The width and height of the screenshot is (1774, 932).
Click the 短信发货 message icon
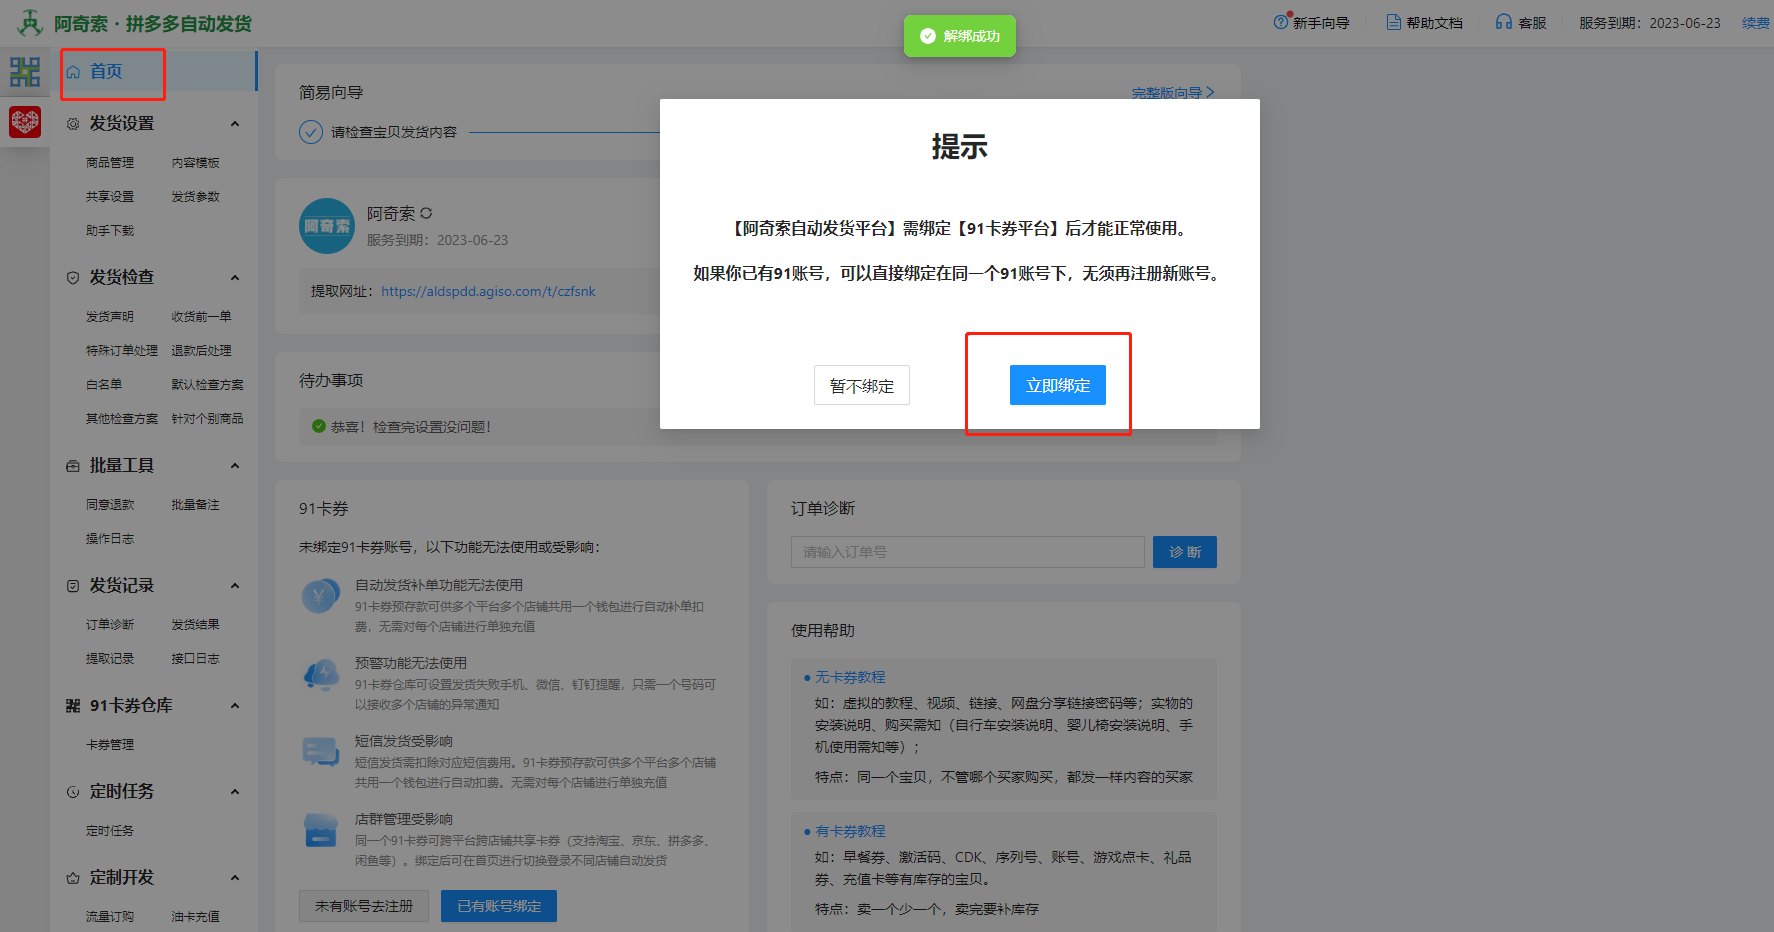(x=321, y=752)
